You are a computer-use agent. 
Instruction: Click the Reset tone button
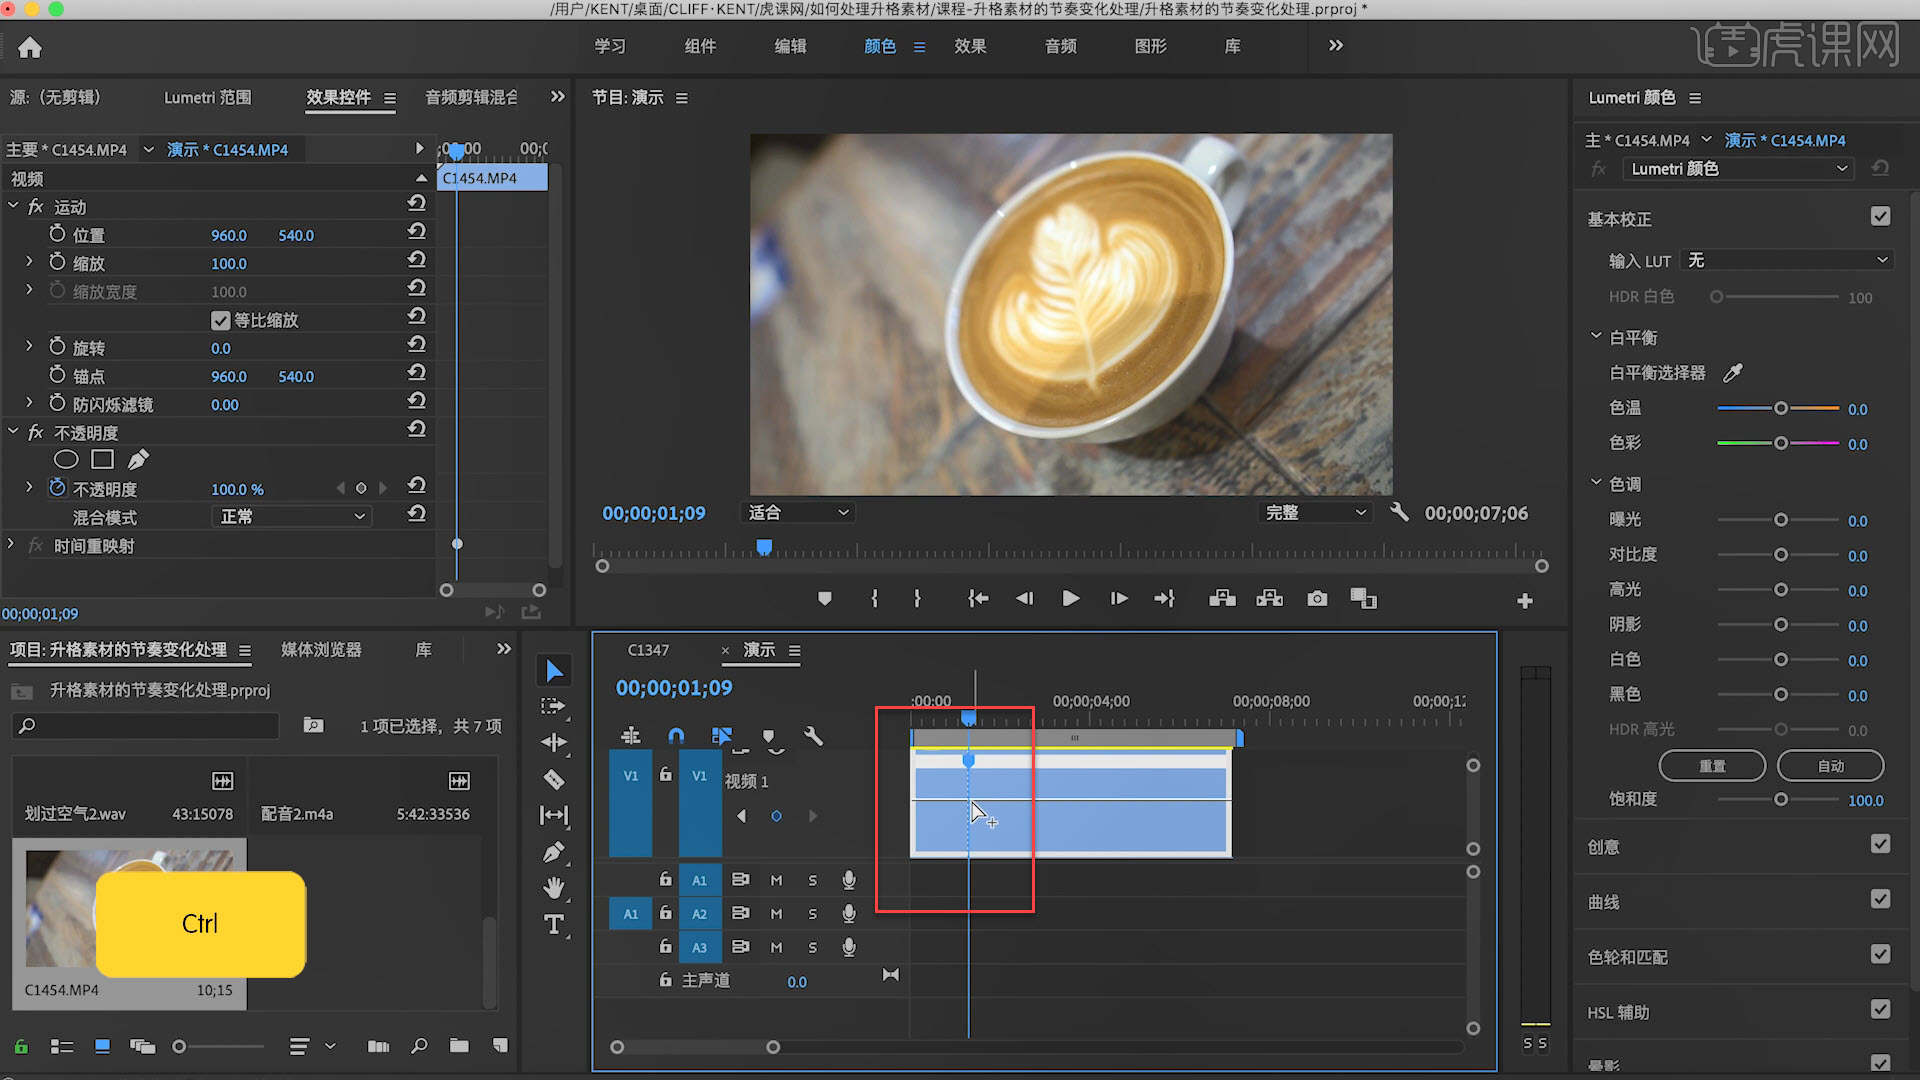tap(1712, 766)
